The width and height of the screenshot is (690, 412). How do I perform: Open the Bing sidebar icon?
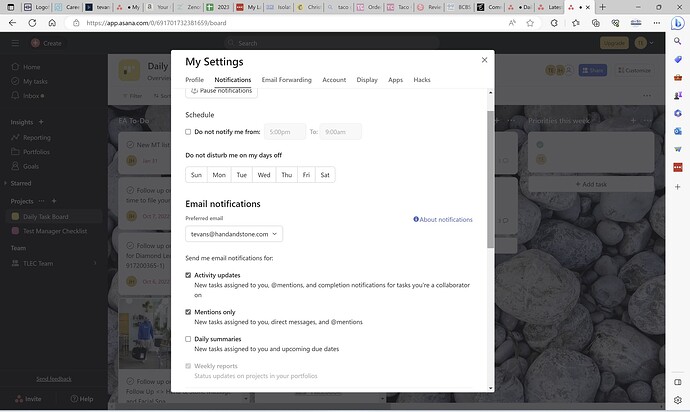tap(678, 23)
